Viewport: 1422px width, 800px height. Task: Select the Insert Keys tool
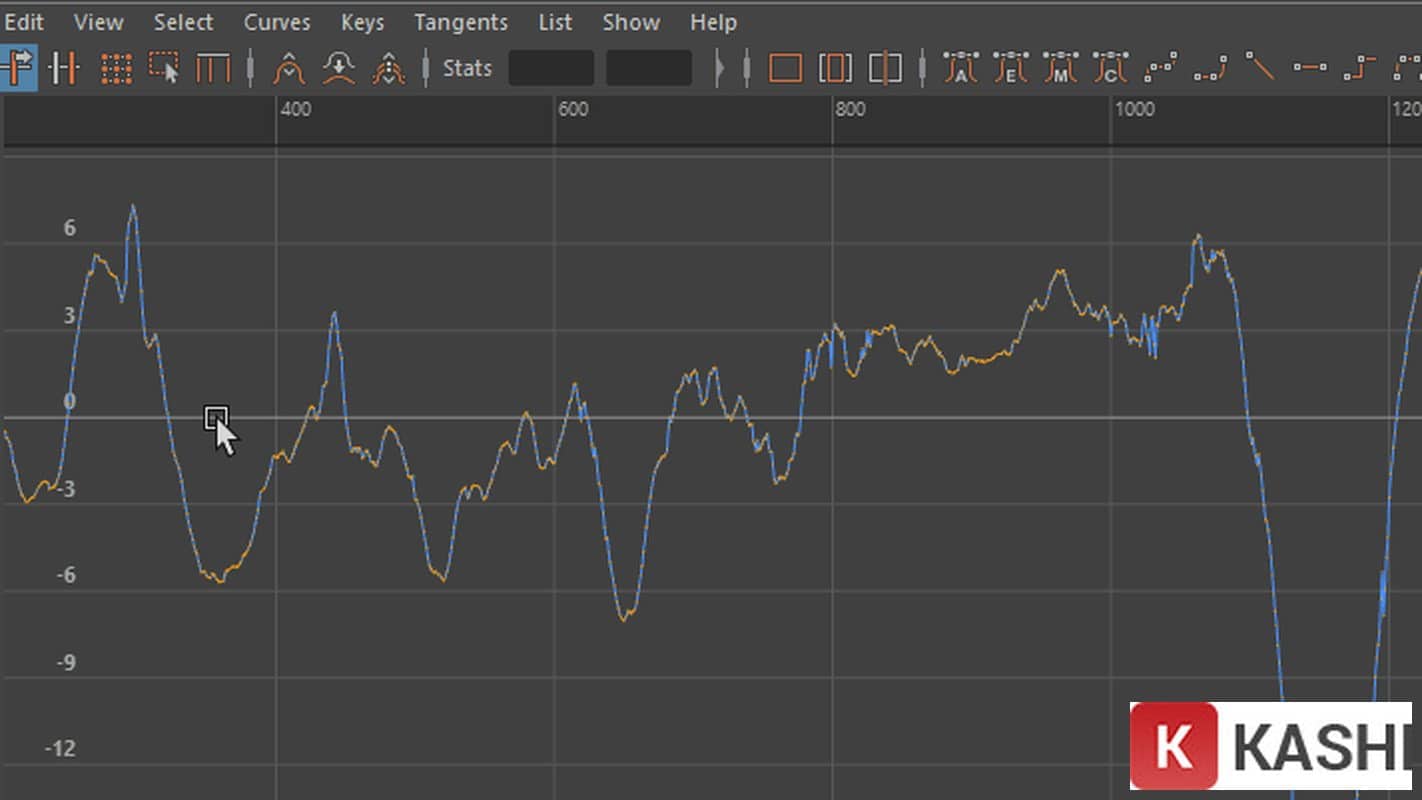point(64,68)
